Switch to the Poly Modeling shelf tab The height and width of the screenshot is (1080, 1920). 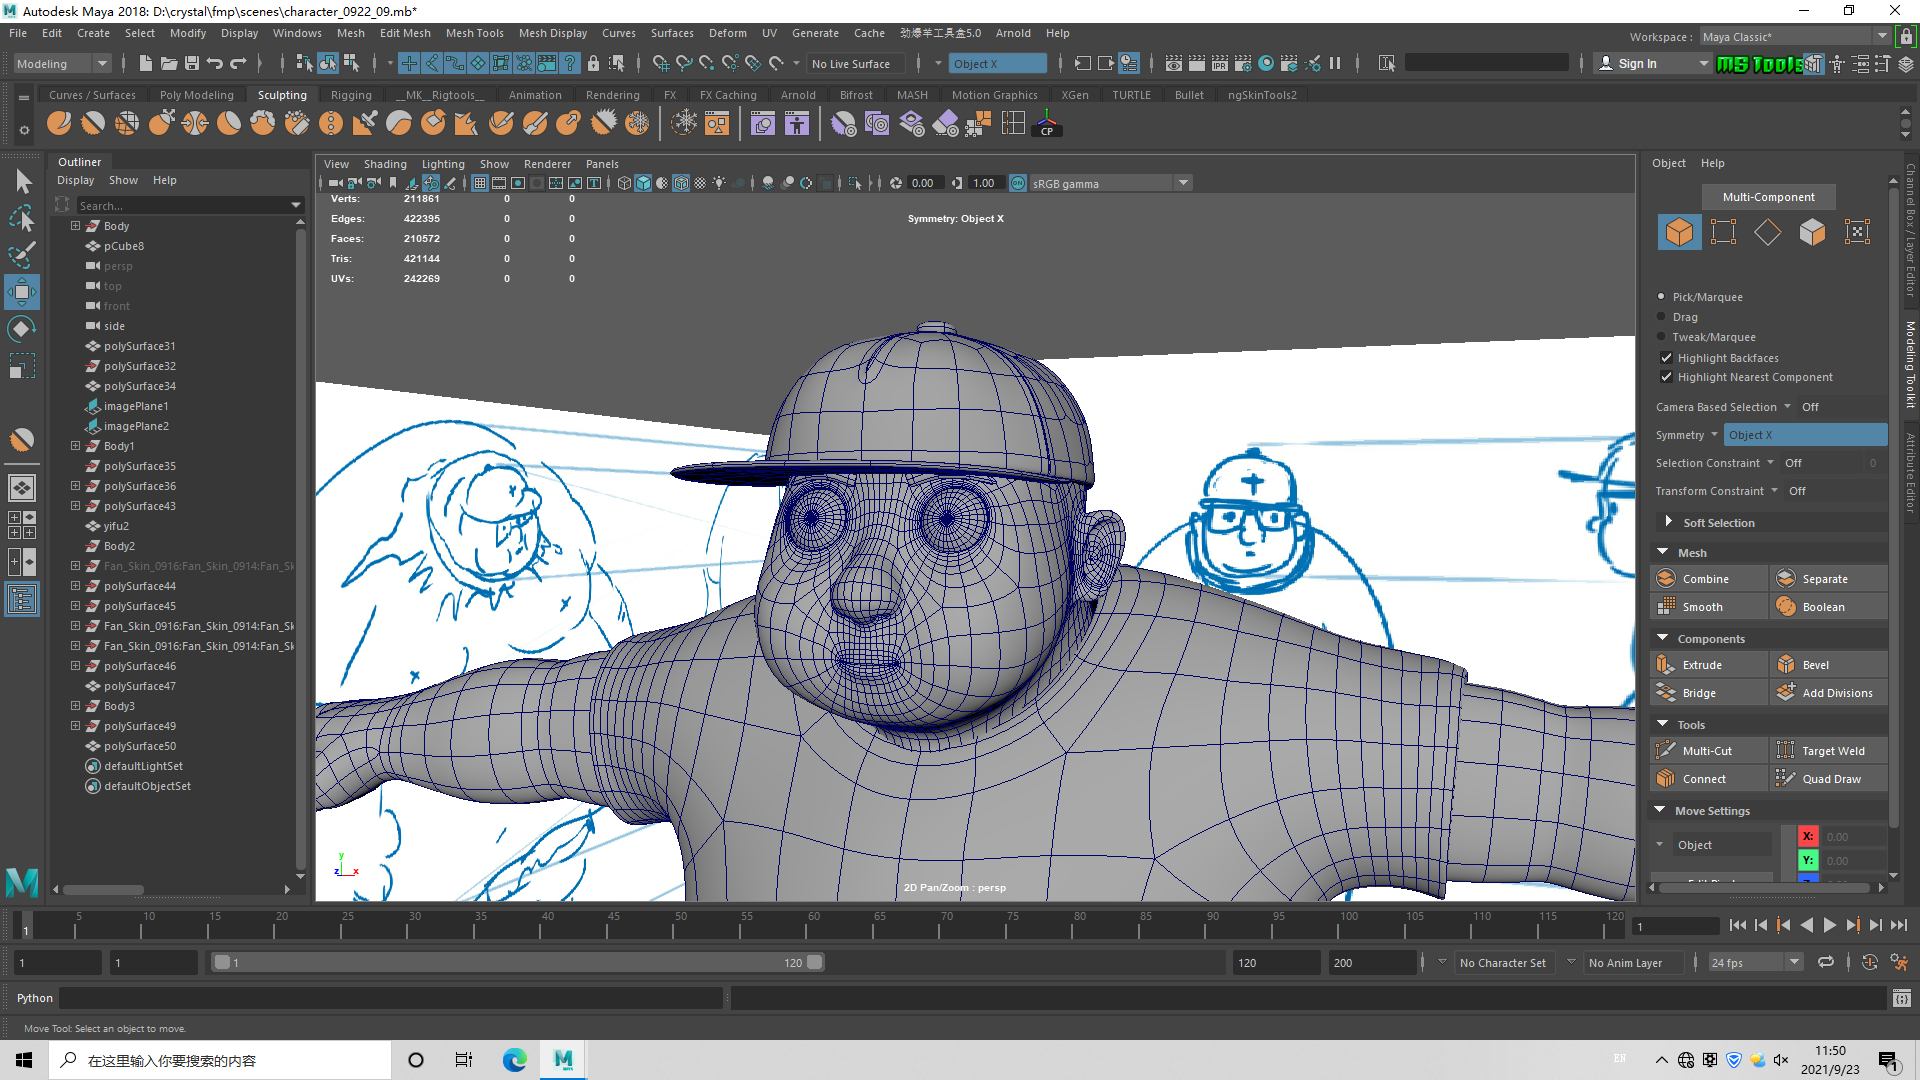click(x=196, y=95)
